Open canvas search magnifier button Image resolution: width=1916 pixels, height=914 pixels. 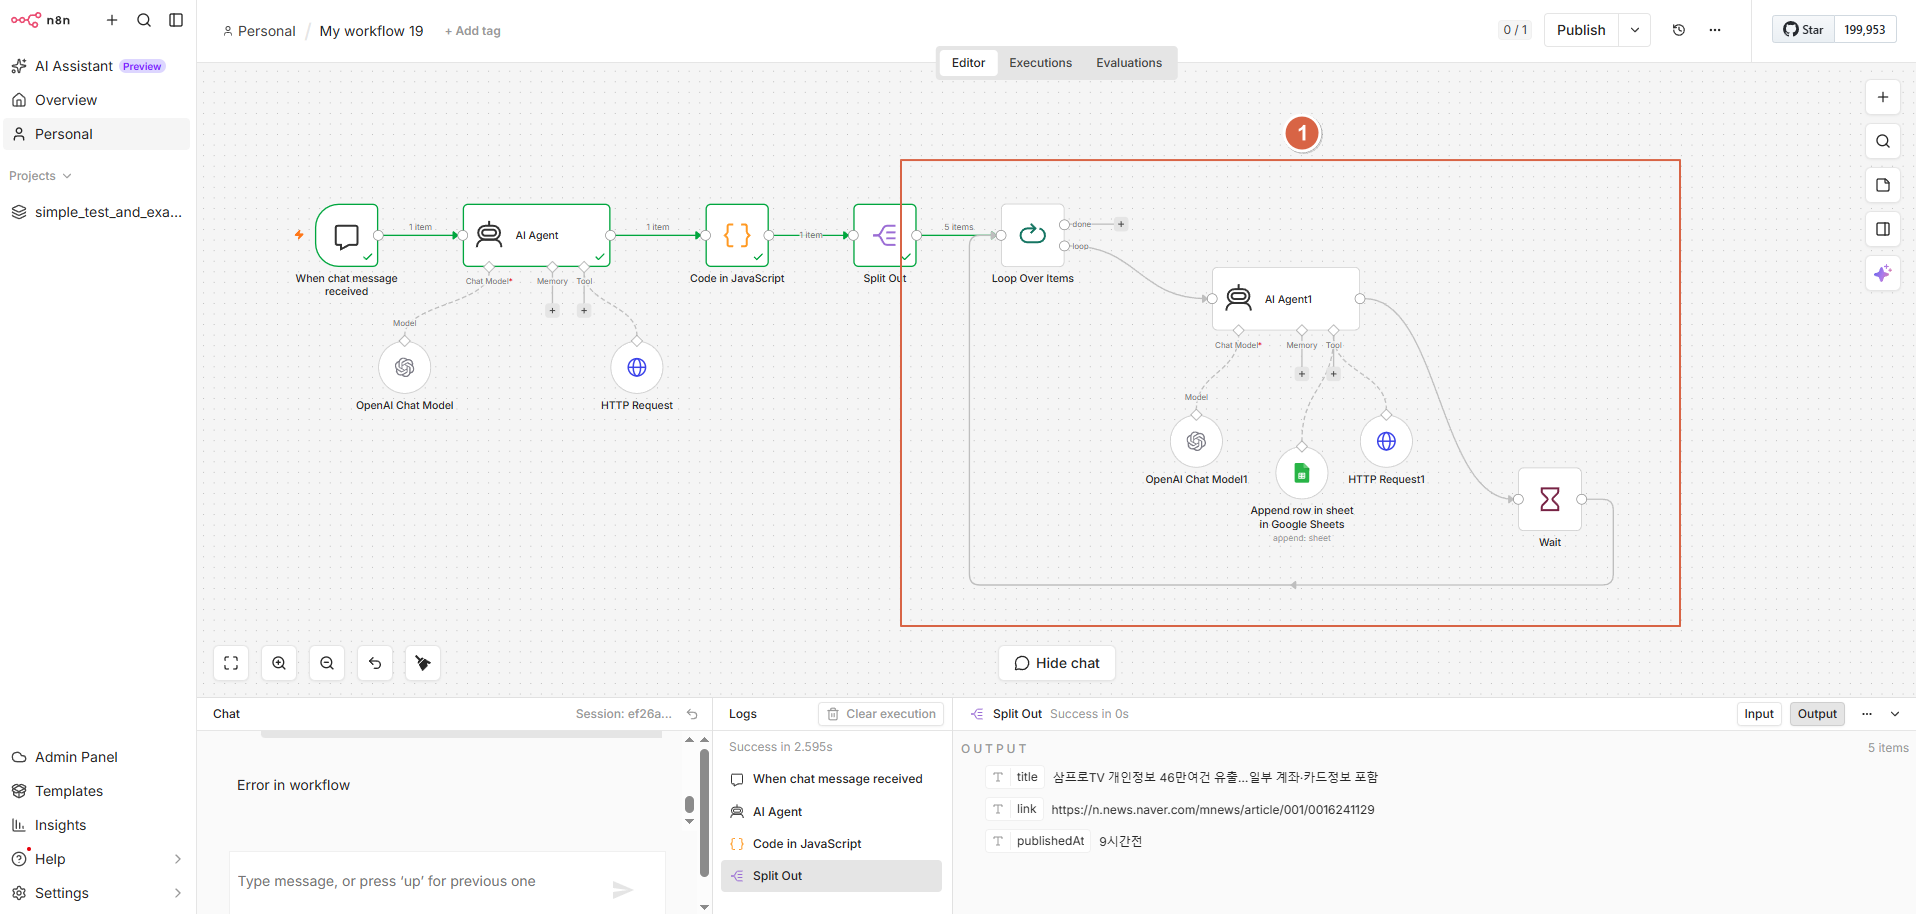(x=1883, y=141)
